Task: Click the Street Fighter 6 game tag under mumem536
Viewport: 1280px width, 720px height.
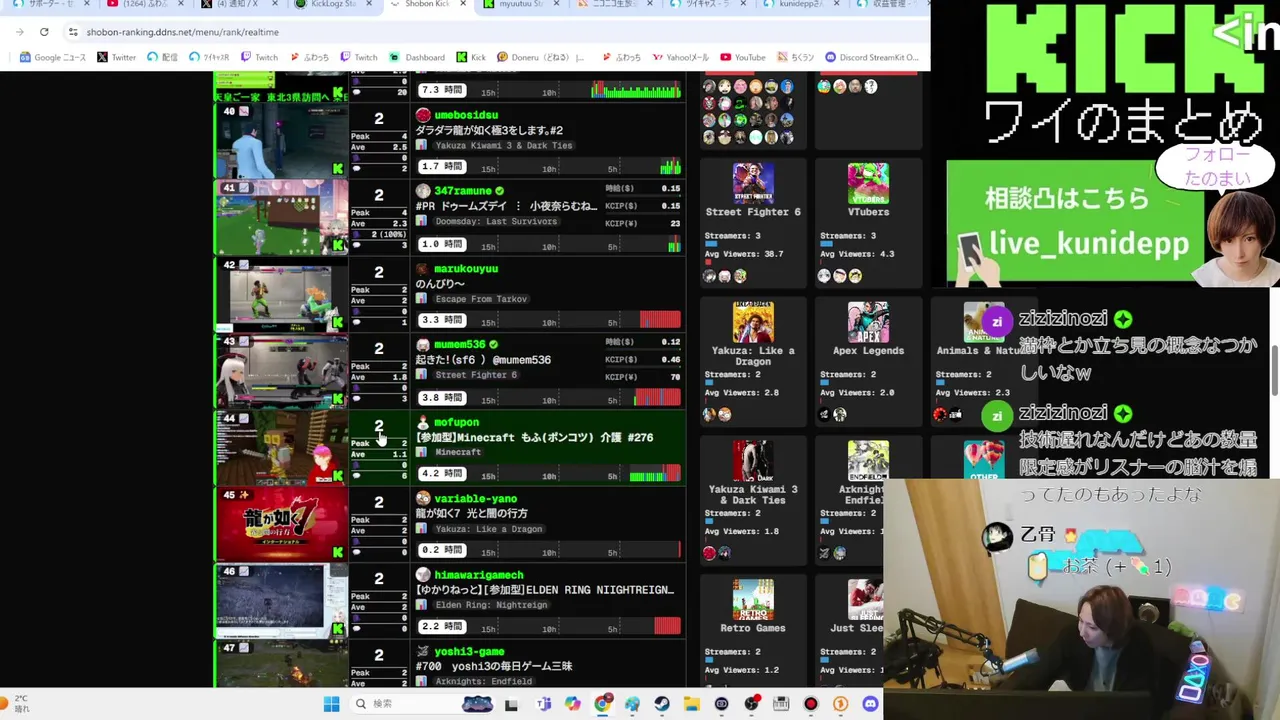Action: (x=476, y=375)
